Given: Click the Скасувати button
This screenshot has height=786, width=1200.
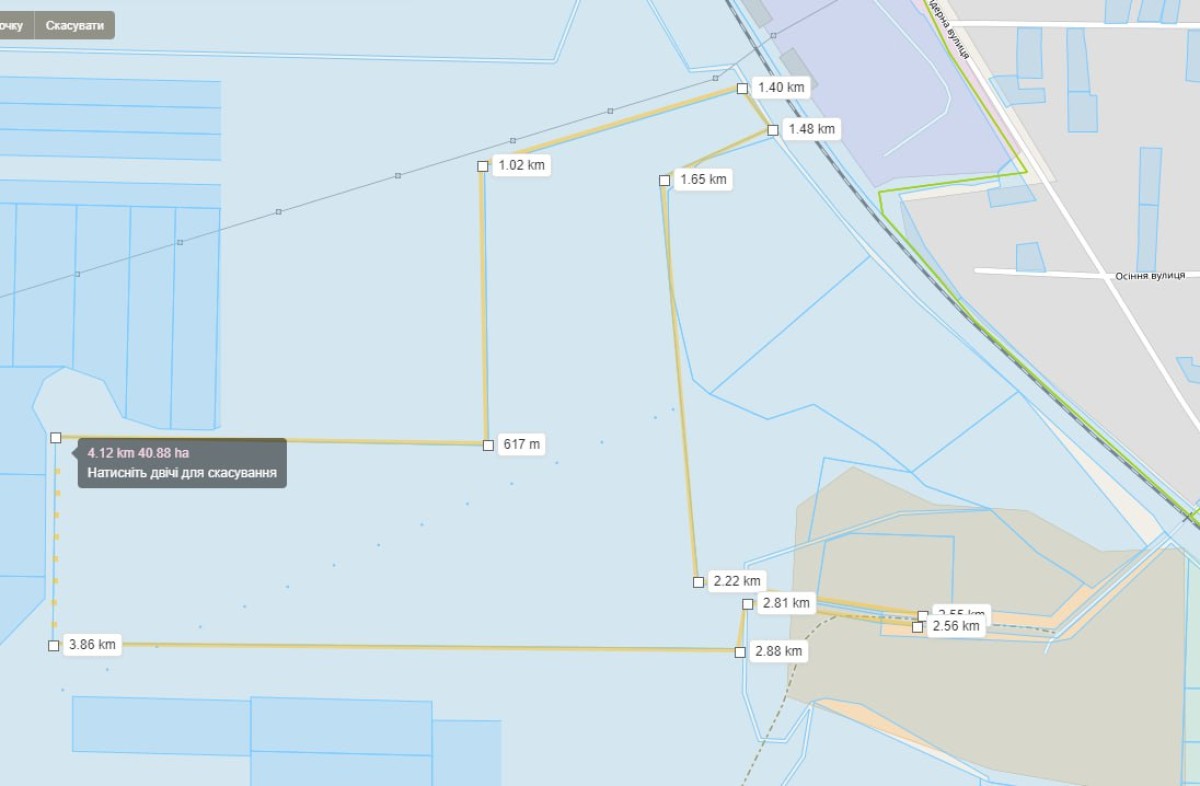Looking at the screenshot, I should tap(74, 25).
